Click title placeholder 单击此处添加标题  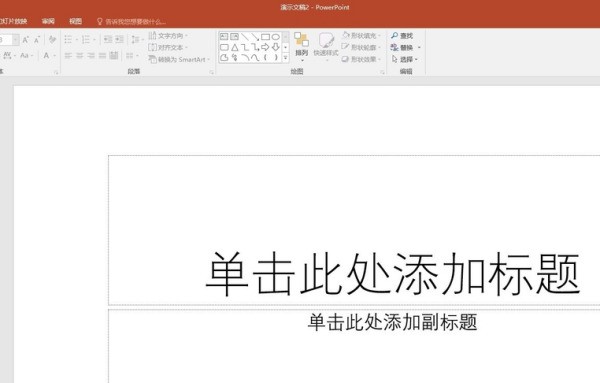pos(393,274)
